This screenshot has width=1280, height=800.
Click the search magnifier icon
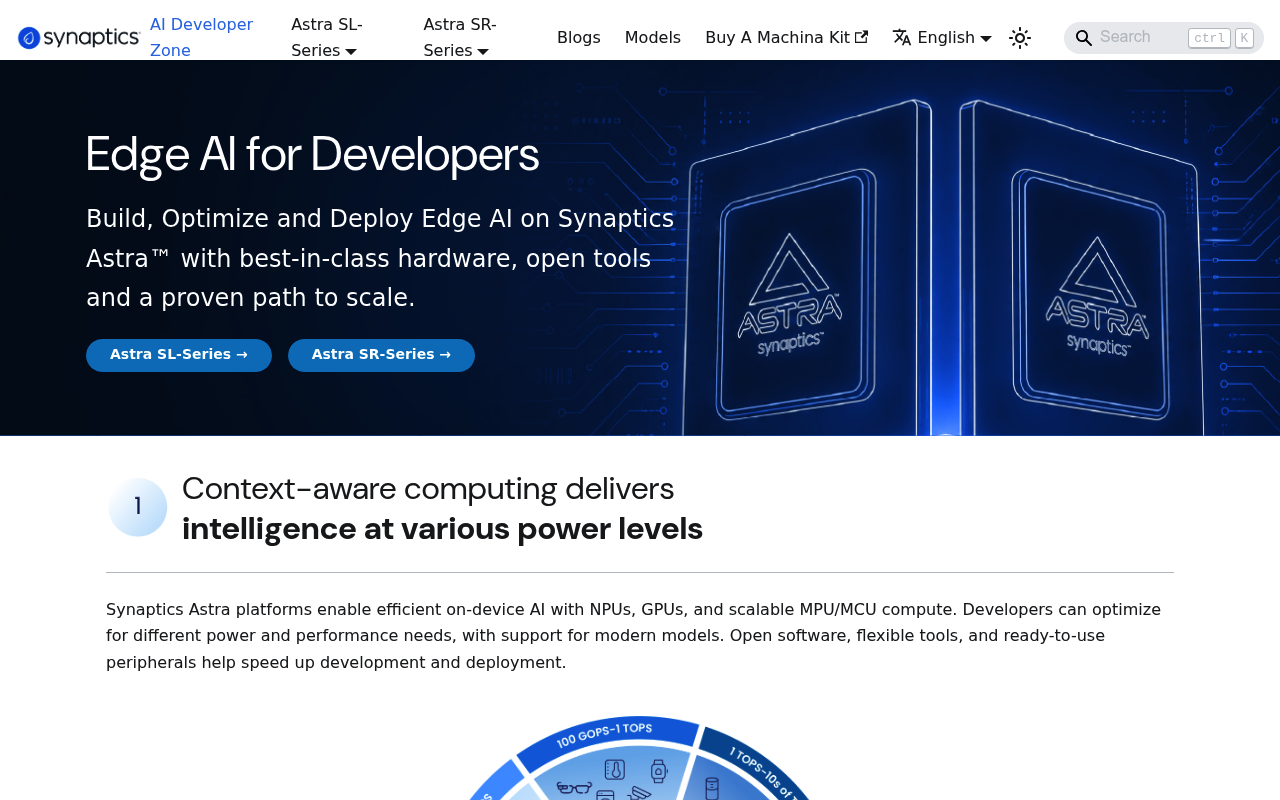click(x=1084, y=38)
